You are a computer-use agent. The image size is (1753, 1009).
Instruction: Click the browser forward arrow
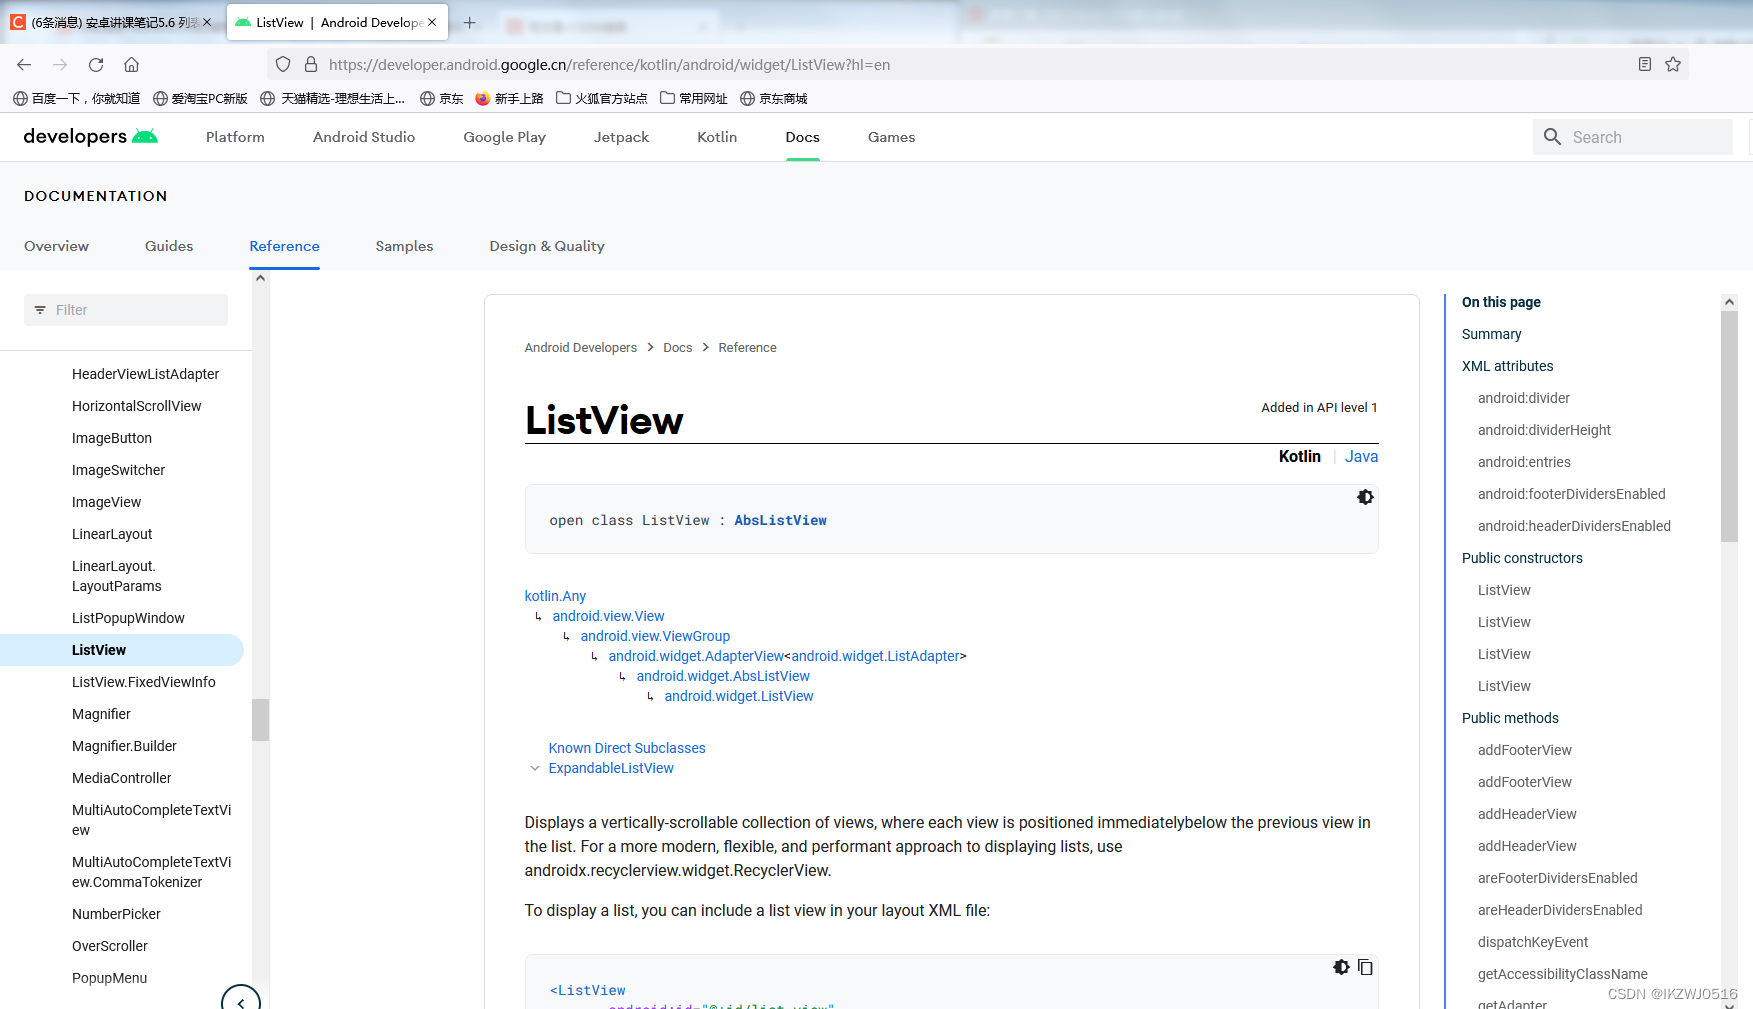tap(60, 64)
